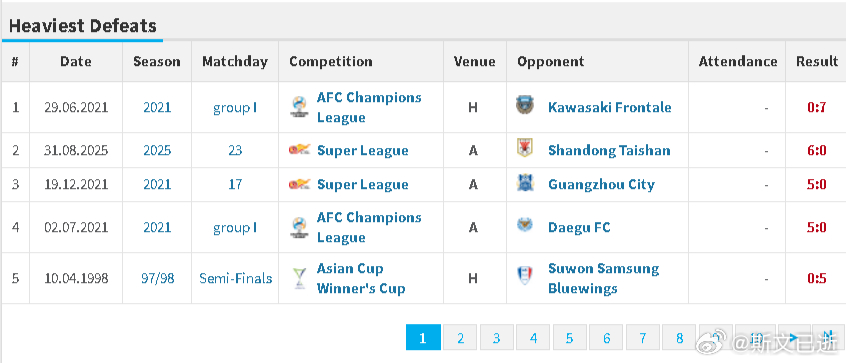The width and height of the screenshot is (846, 363).
Task: Click the Suwon Samsung Bluewings crest icon
Action: 524,276
